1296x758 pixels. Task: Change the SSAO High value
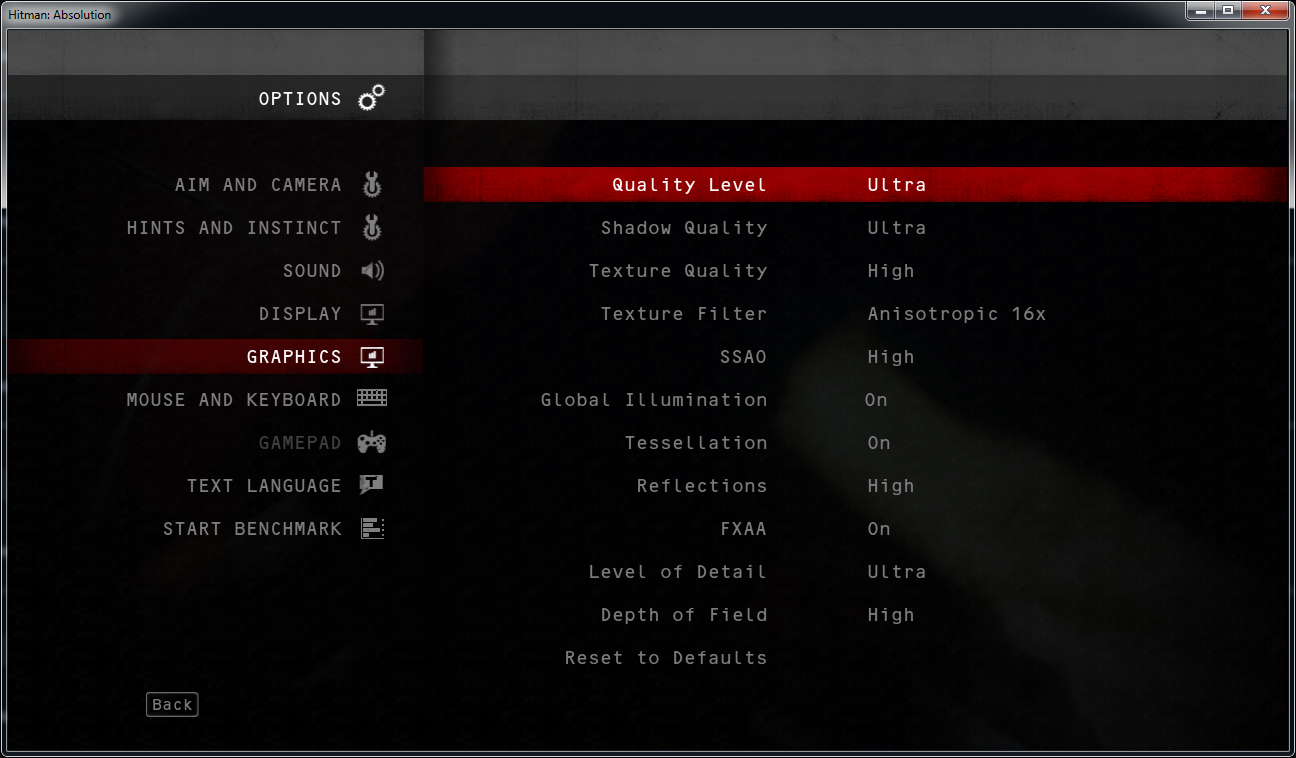pos(891,357)
